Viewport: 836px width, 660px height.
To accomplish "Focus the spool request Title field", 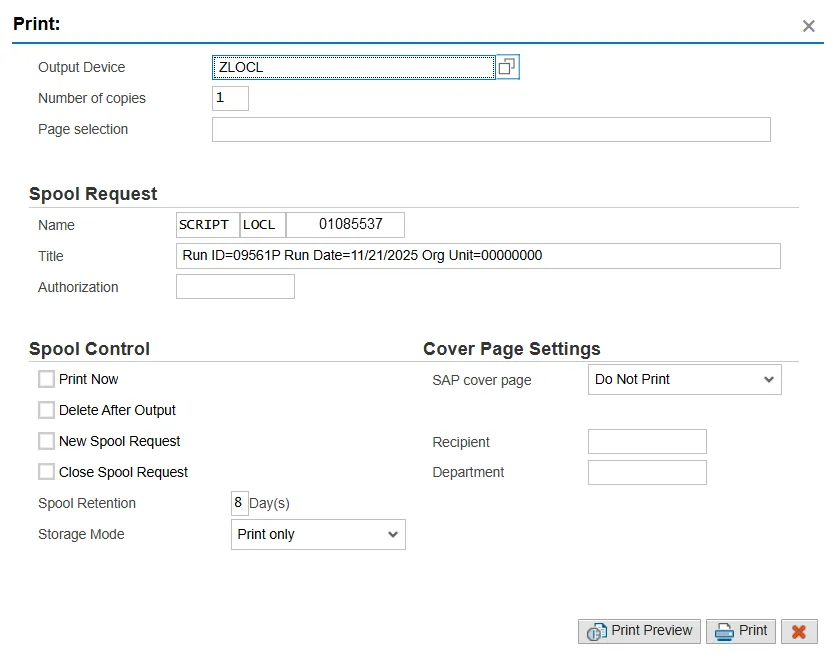I will pos(478,256).
